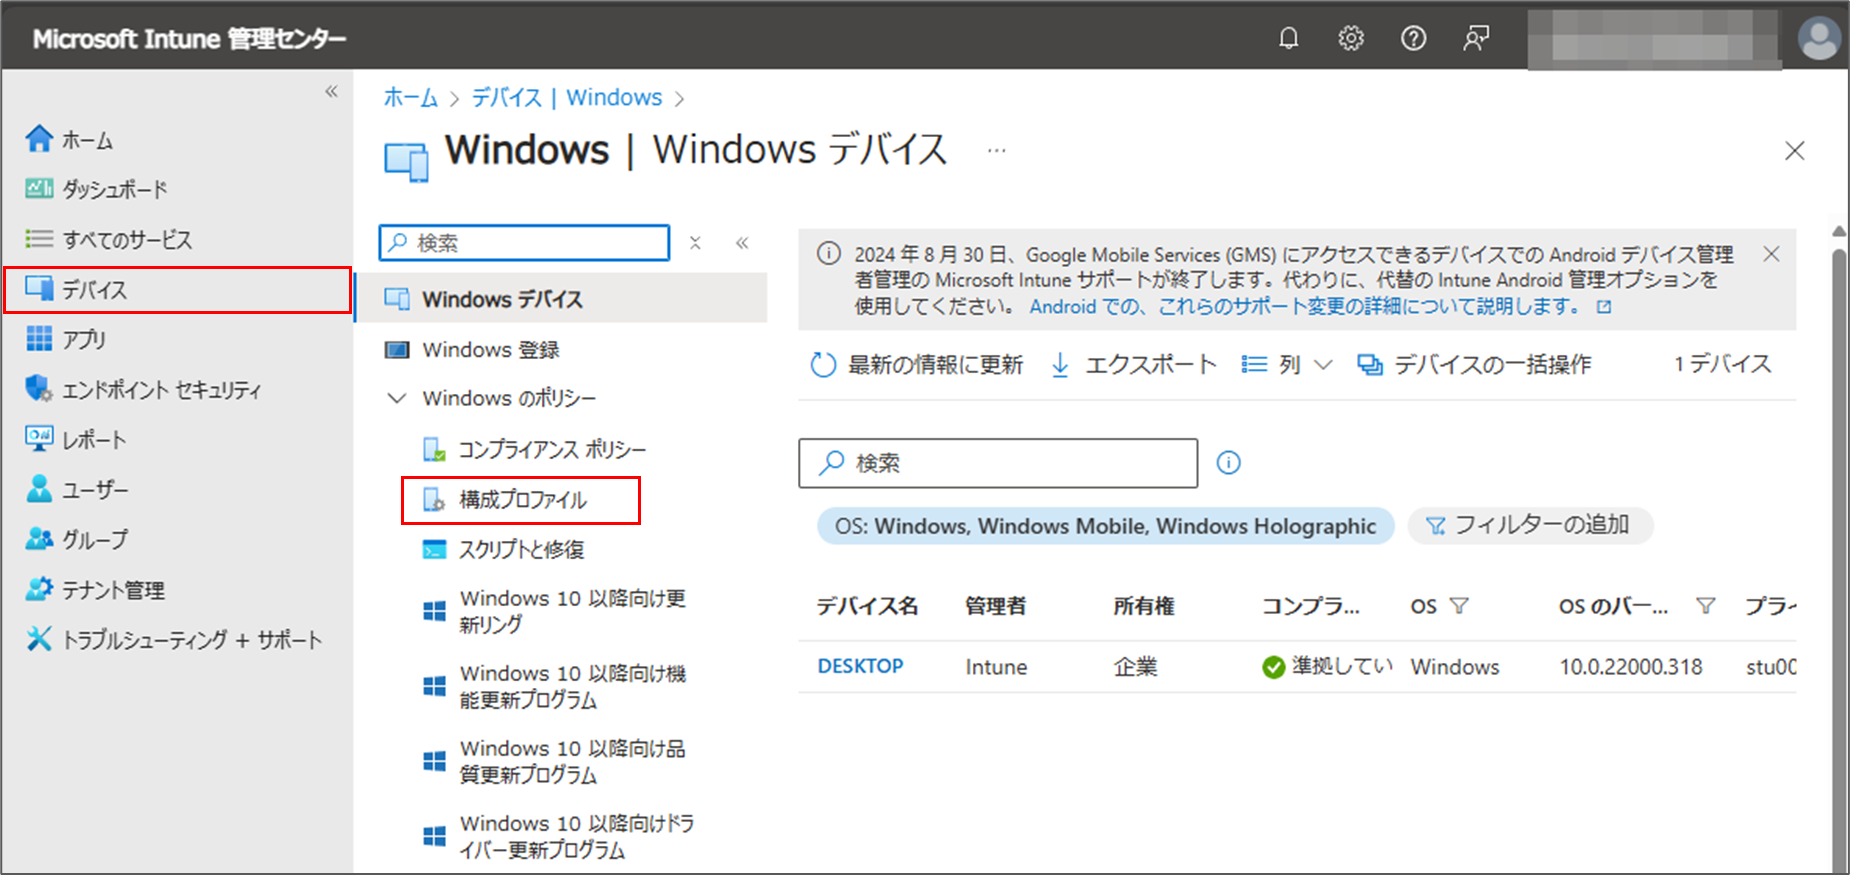Click the OS: Windows filter pill
This screenshot has width=1850, height=875.
click(x=1105, y=526)
